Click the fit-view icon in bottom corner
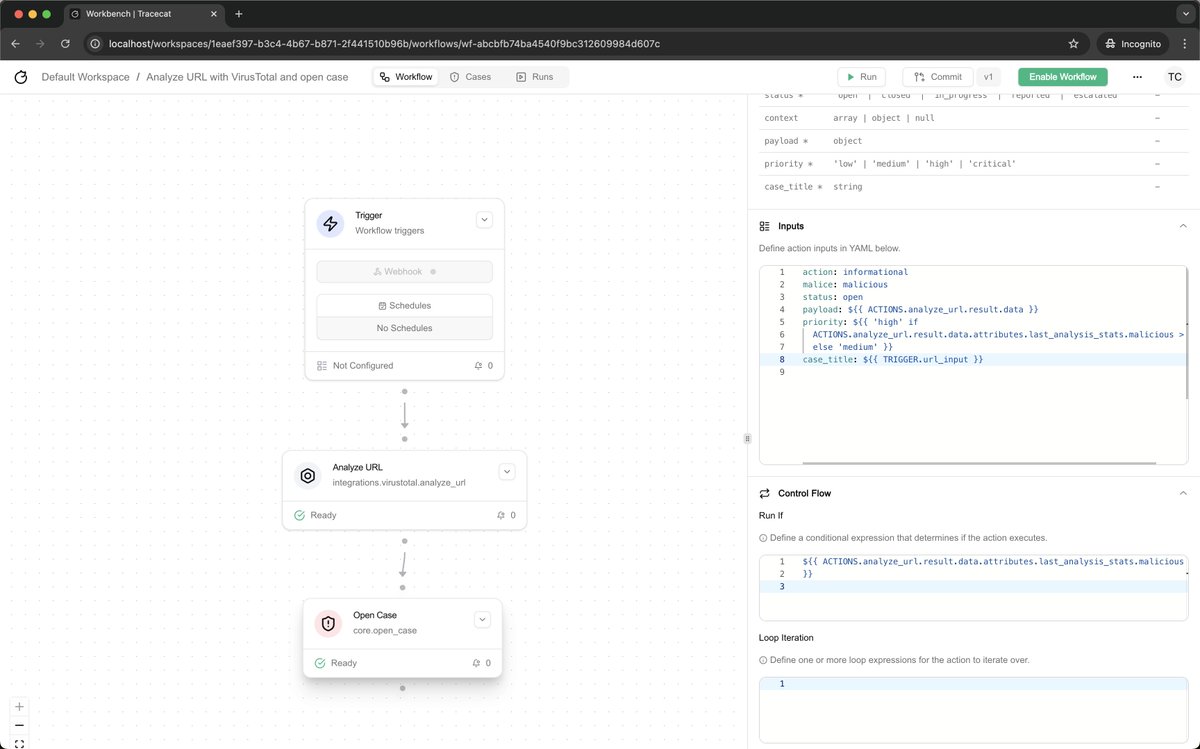The height and width of the screenshot is (749, 1200). pyautogui.click(x=19, y=742)
